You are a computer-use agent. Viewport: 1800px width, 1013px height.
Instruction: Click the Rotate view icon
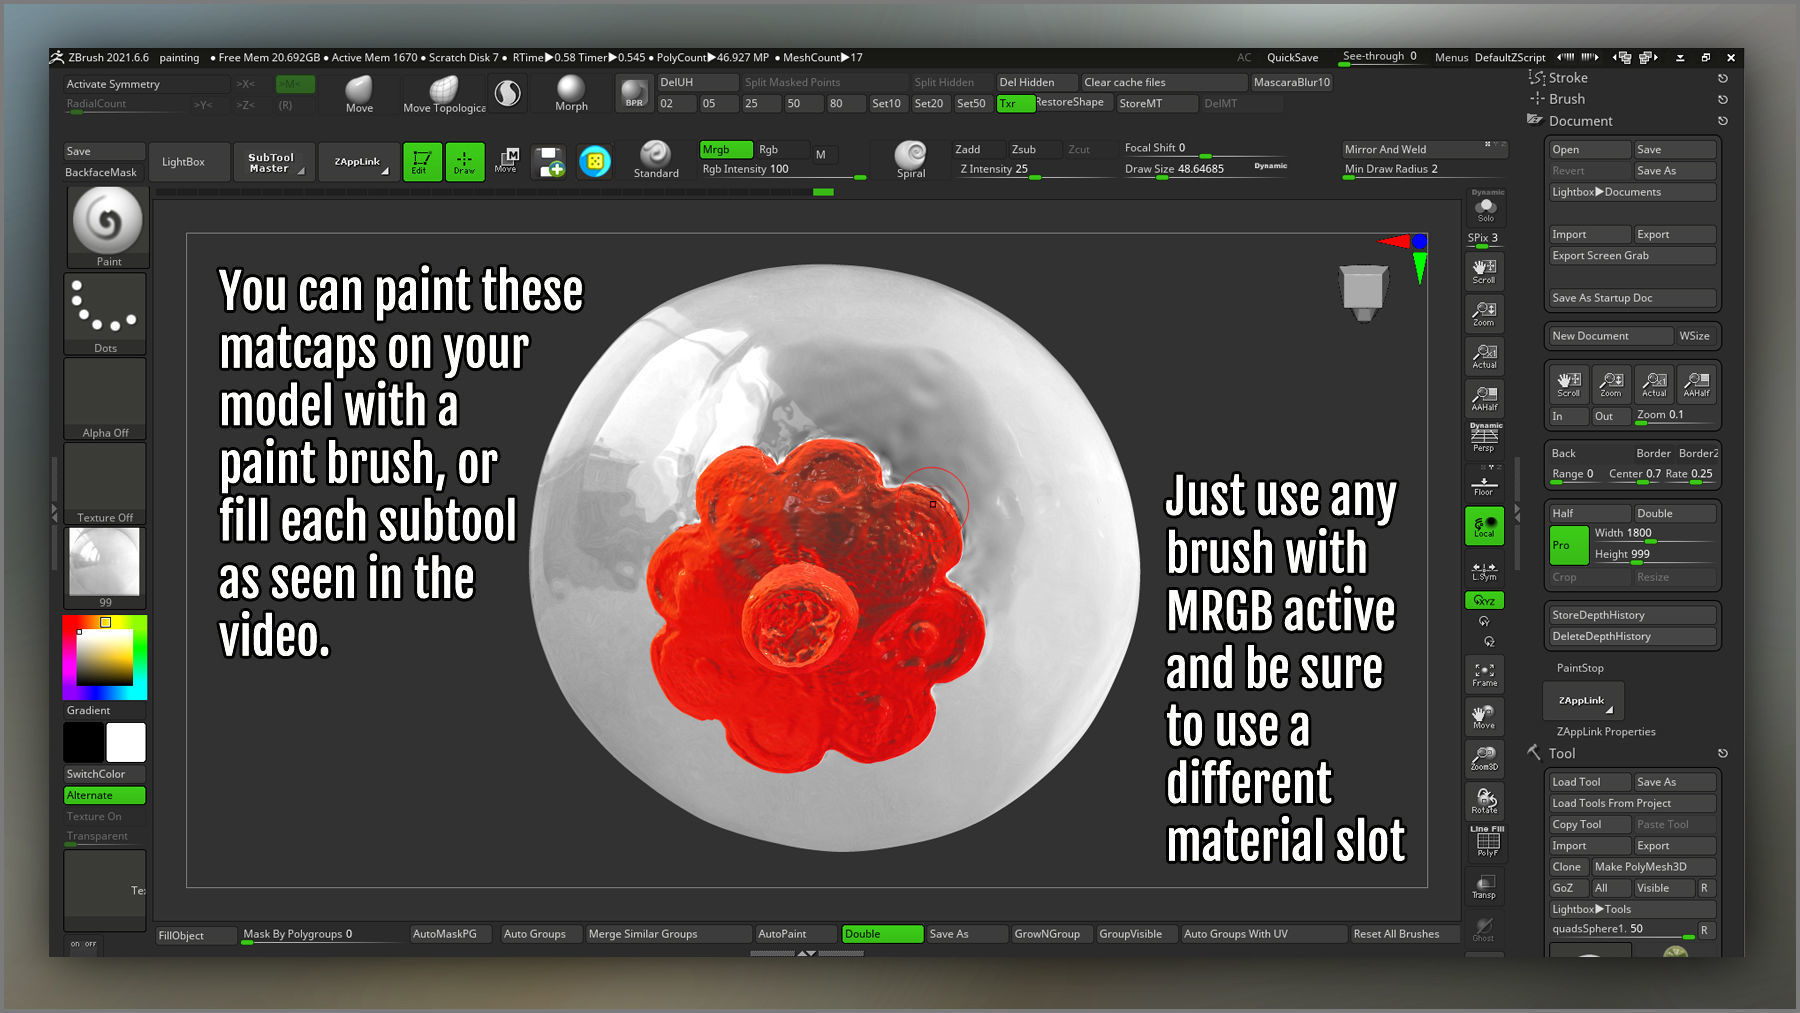pos(1485,800)
